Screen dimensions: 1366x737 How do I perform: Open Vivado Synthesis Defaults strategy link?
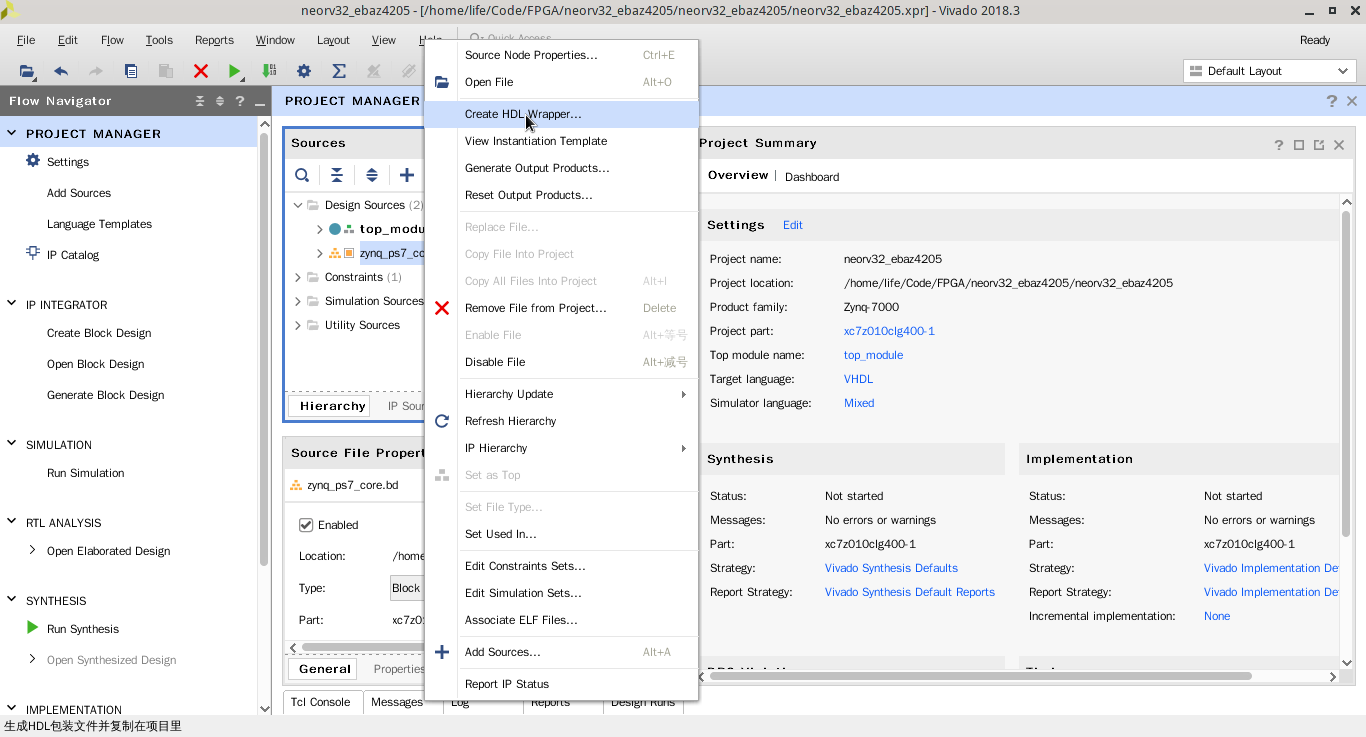[891, 568]
